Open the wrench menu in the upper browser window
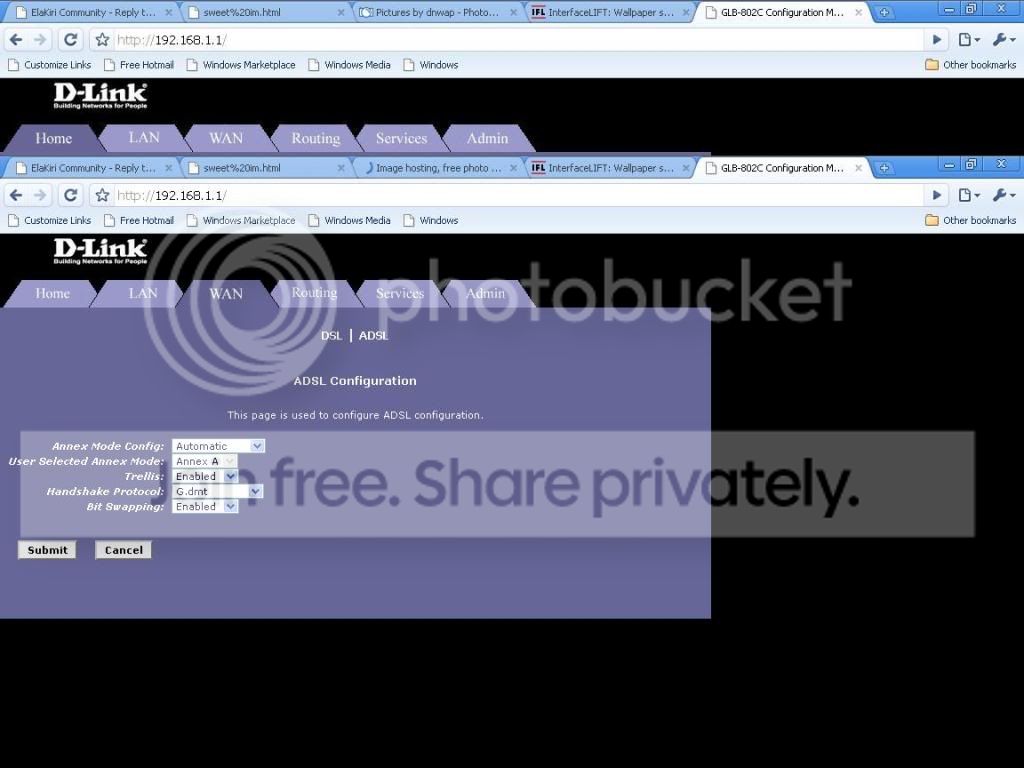This screenshot has width=1024, height=768. point(1004,40)
